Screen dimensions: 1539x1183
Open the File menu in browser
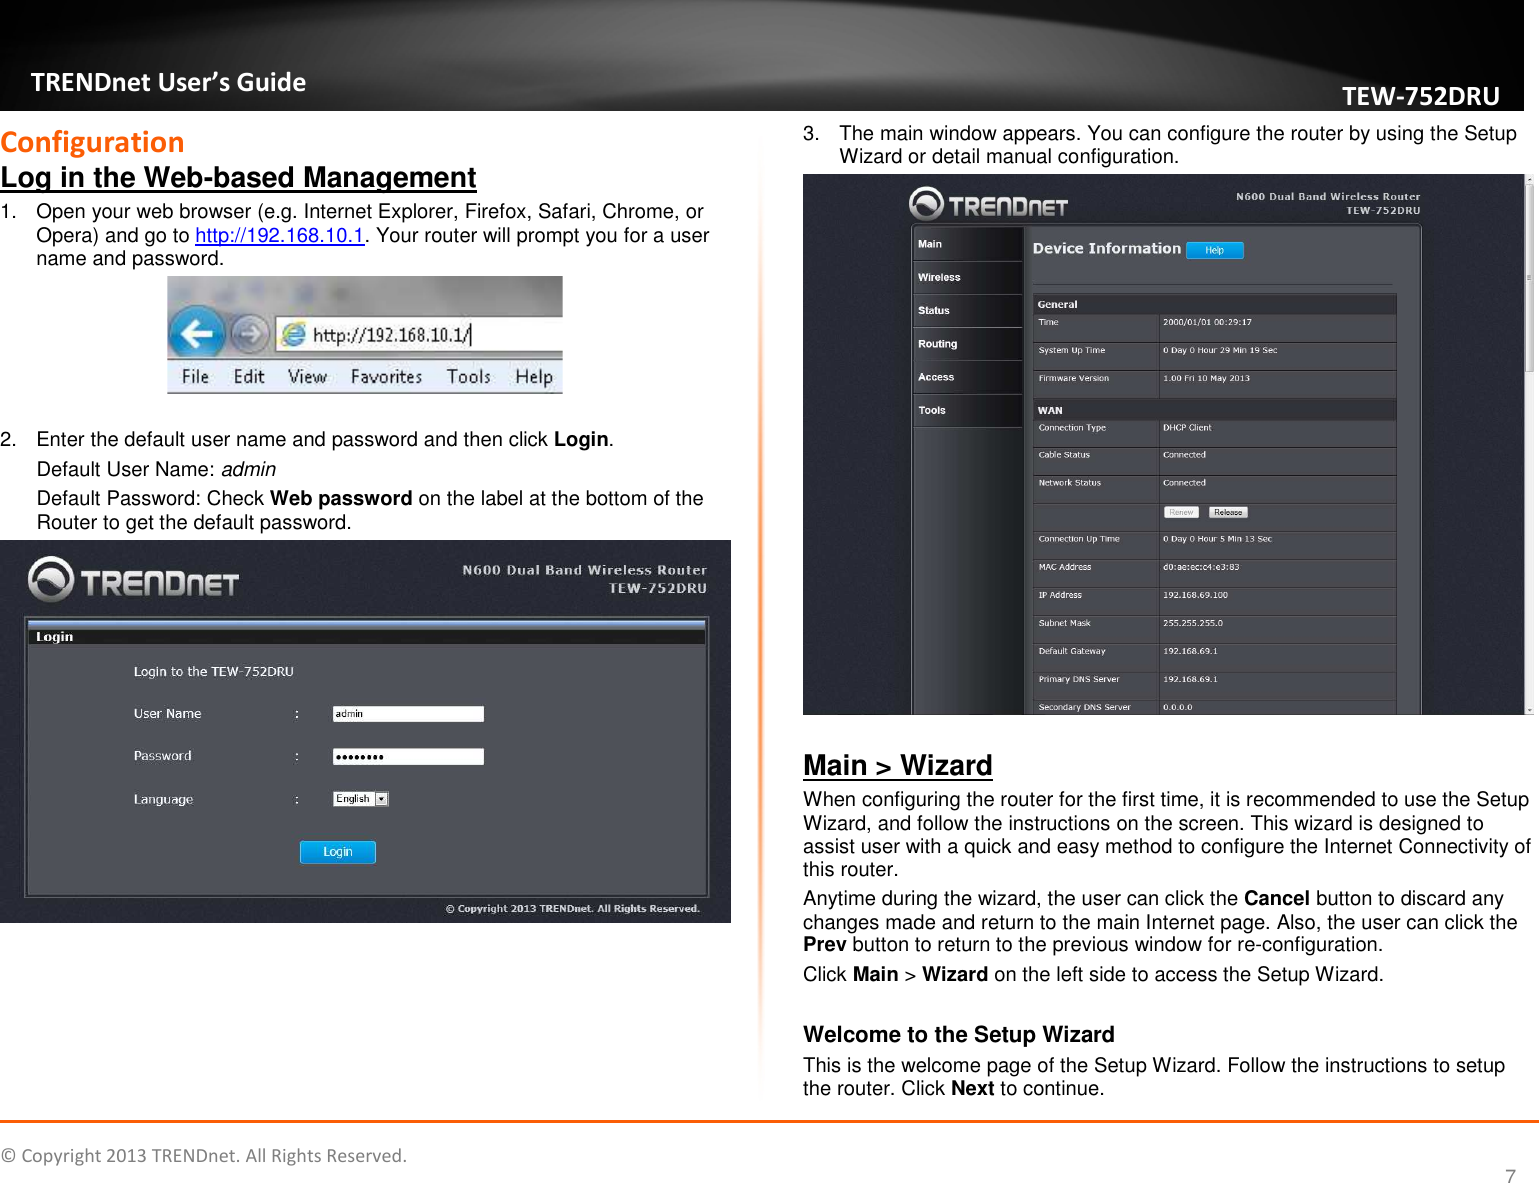click(x=195, y=377)
